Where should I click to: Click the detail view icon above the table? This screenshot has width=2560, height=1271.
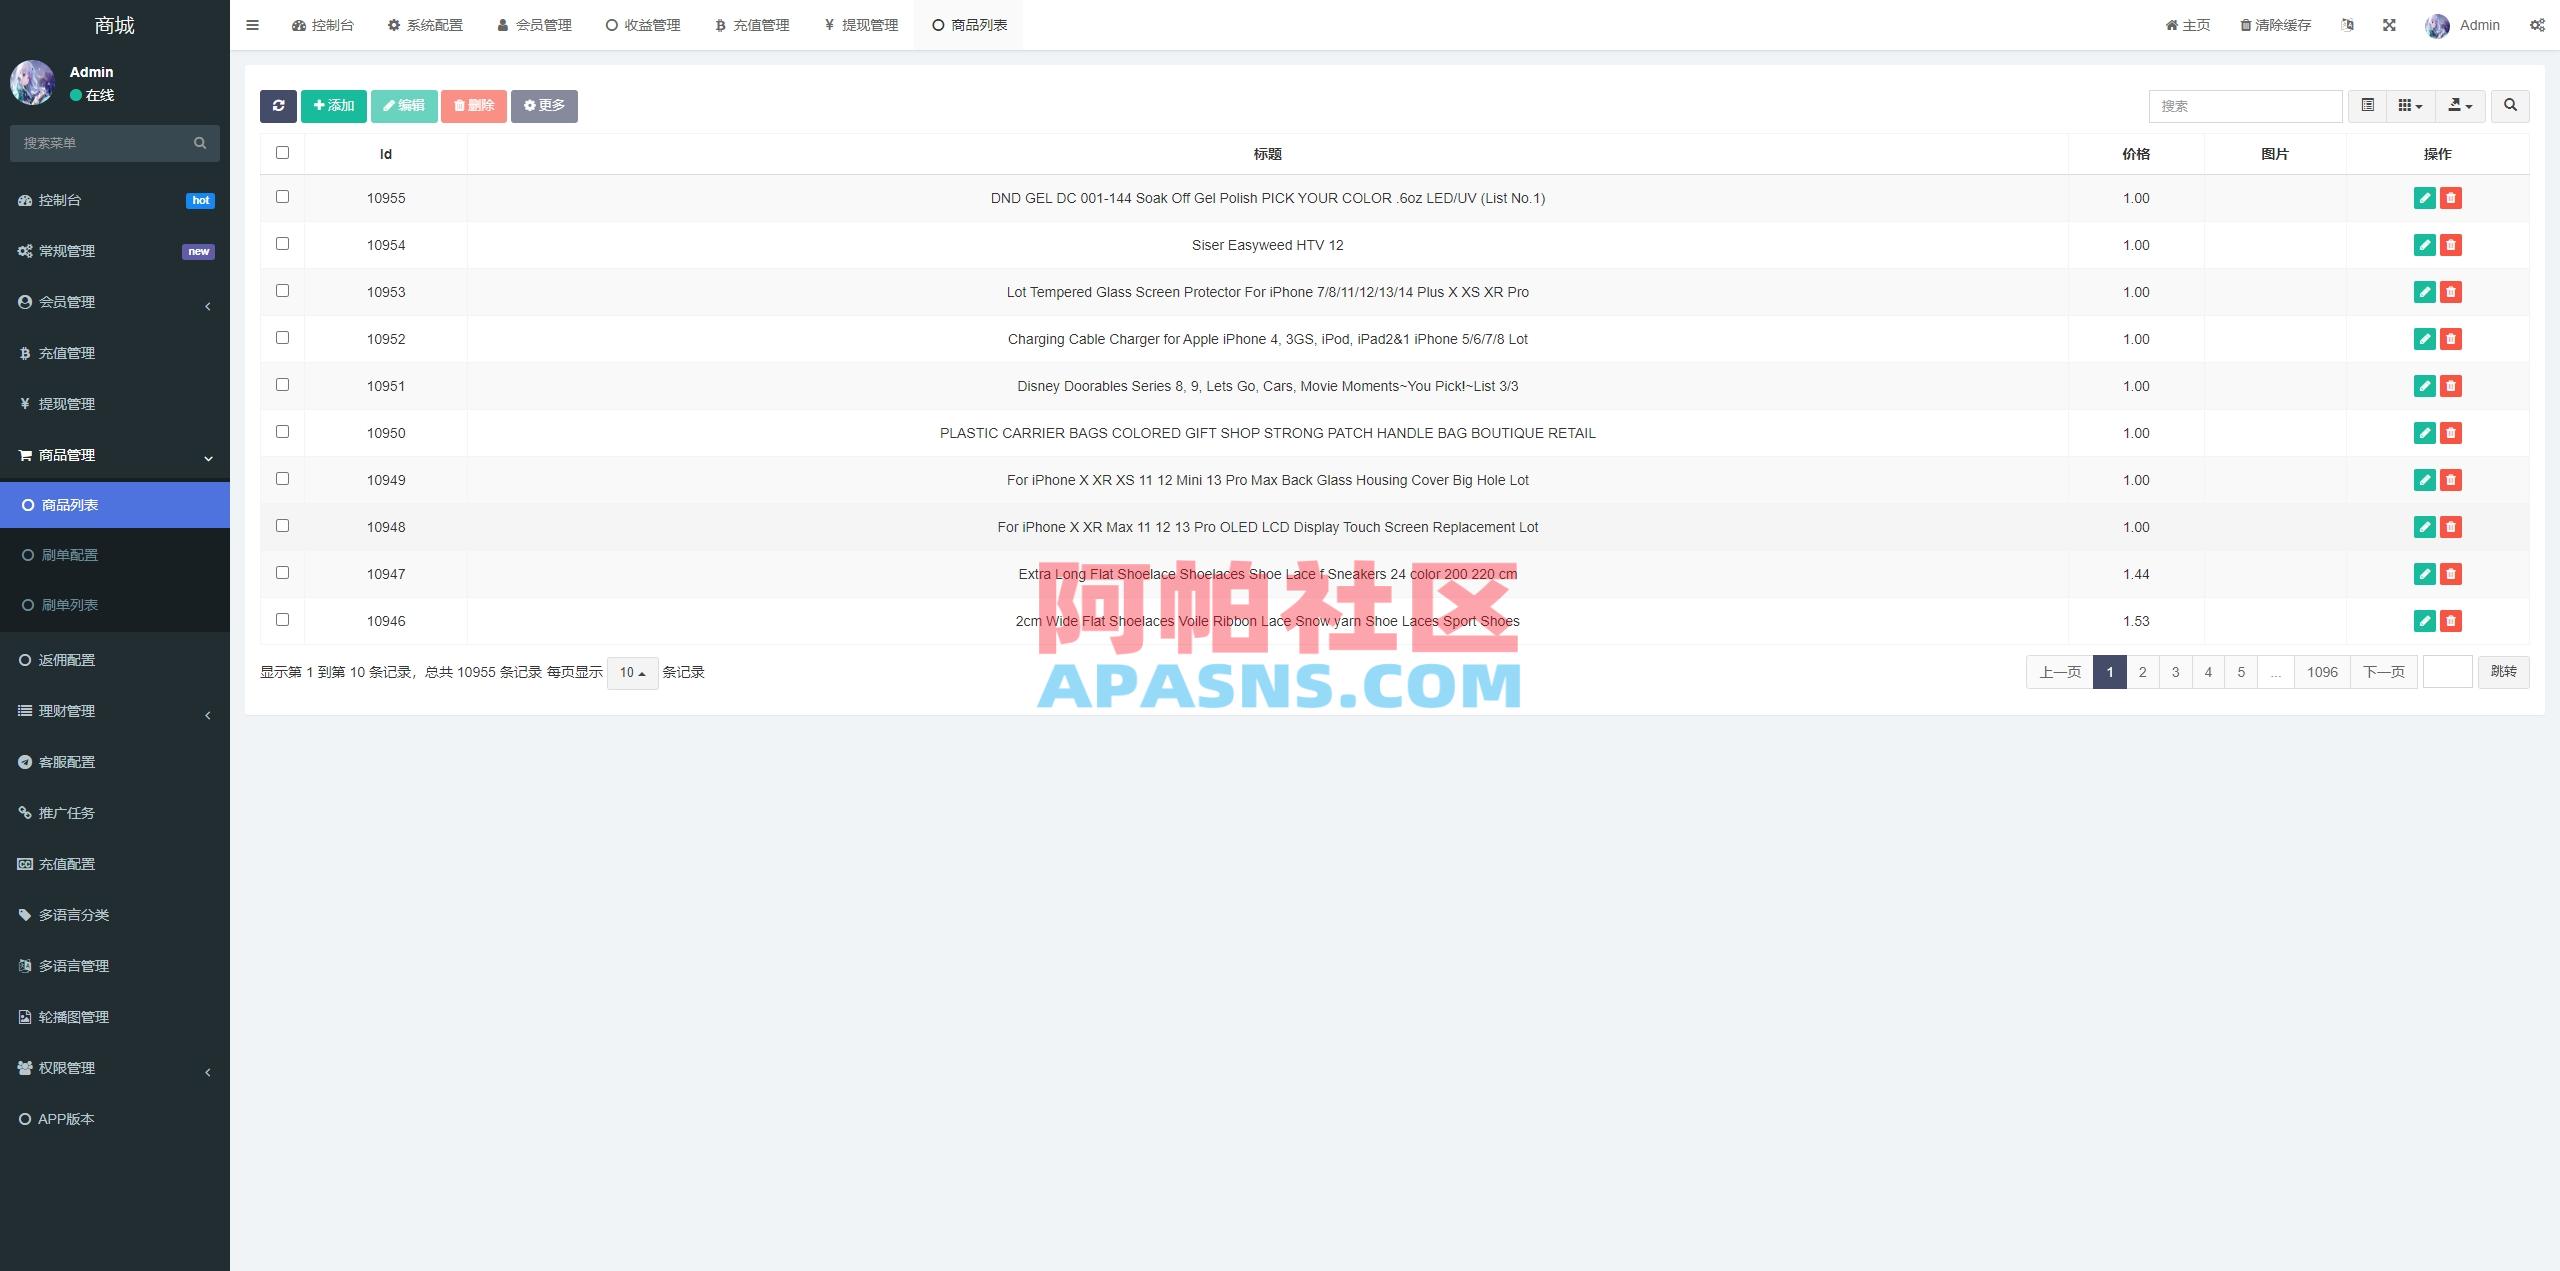tap(2367, 105)
